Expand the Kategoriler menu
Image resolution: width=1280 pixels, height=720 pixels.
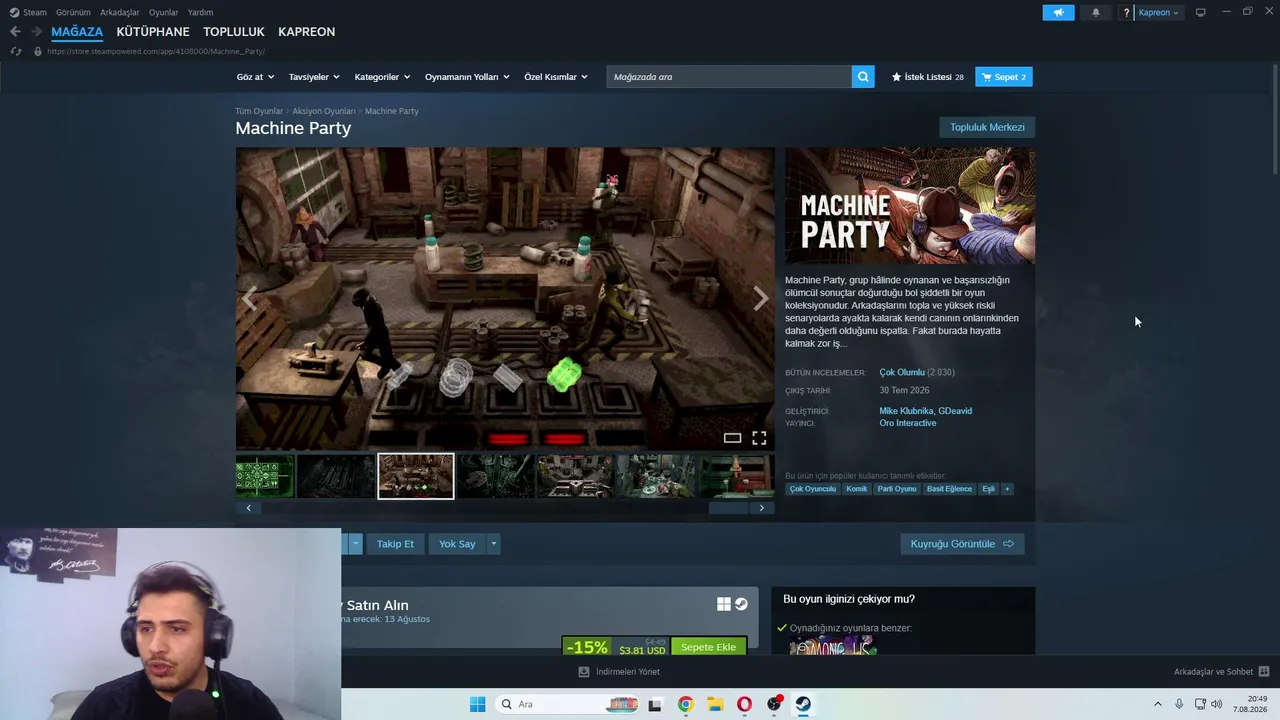[382, 77]
